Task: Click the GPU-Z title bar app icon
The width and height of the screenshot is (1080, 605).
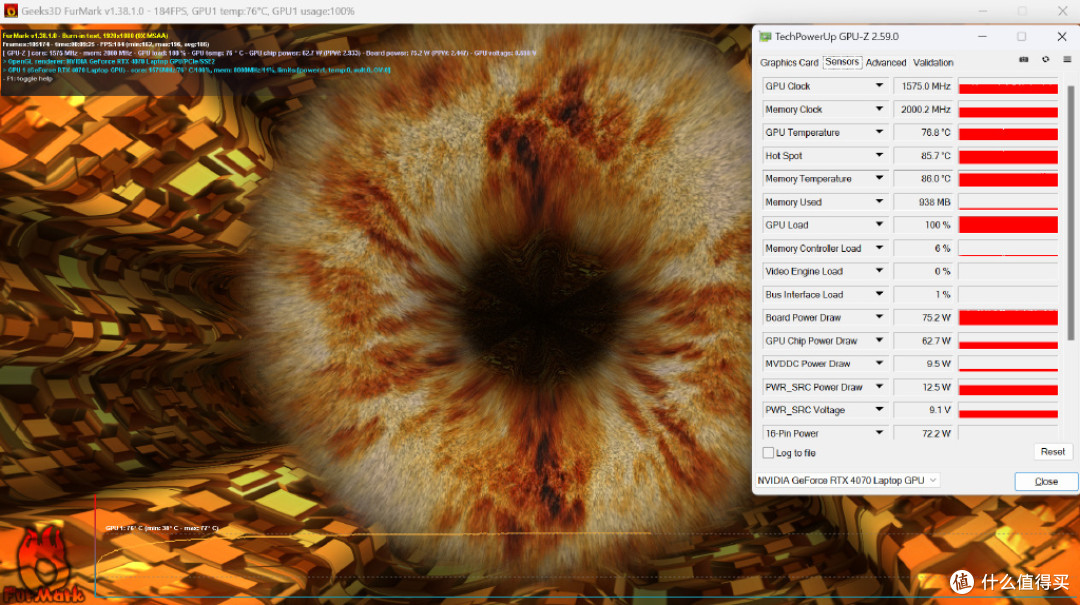Action: [x=765, y=37]
